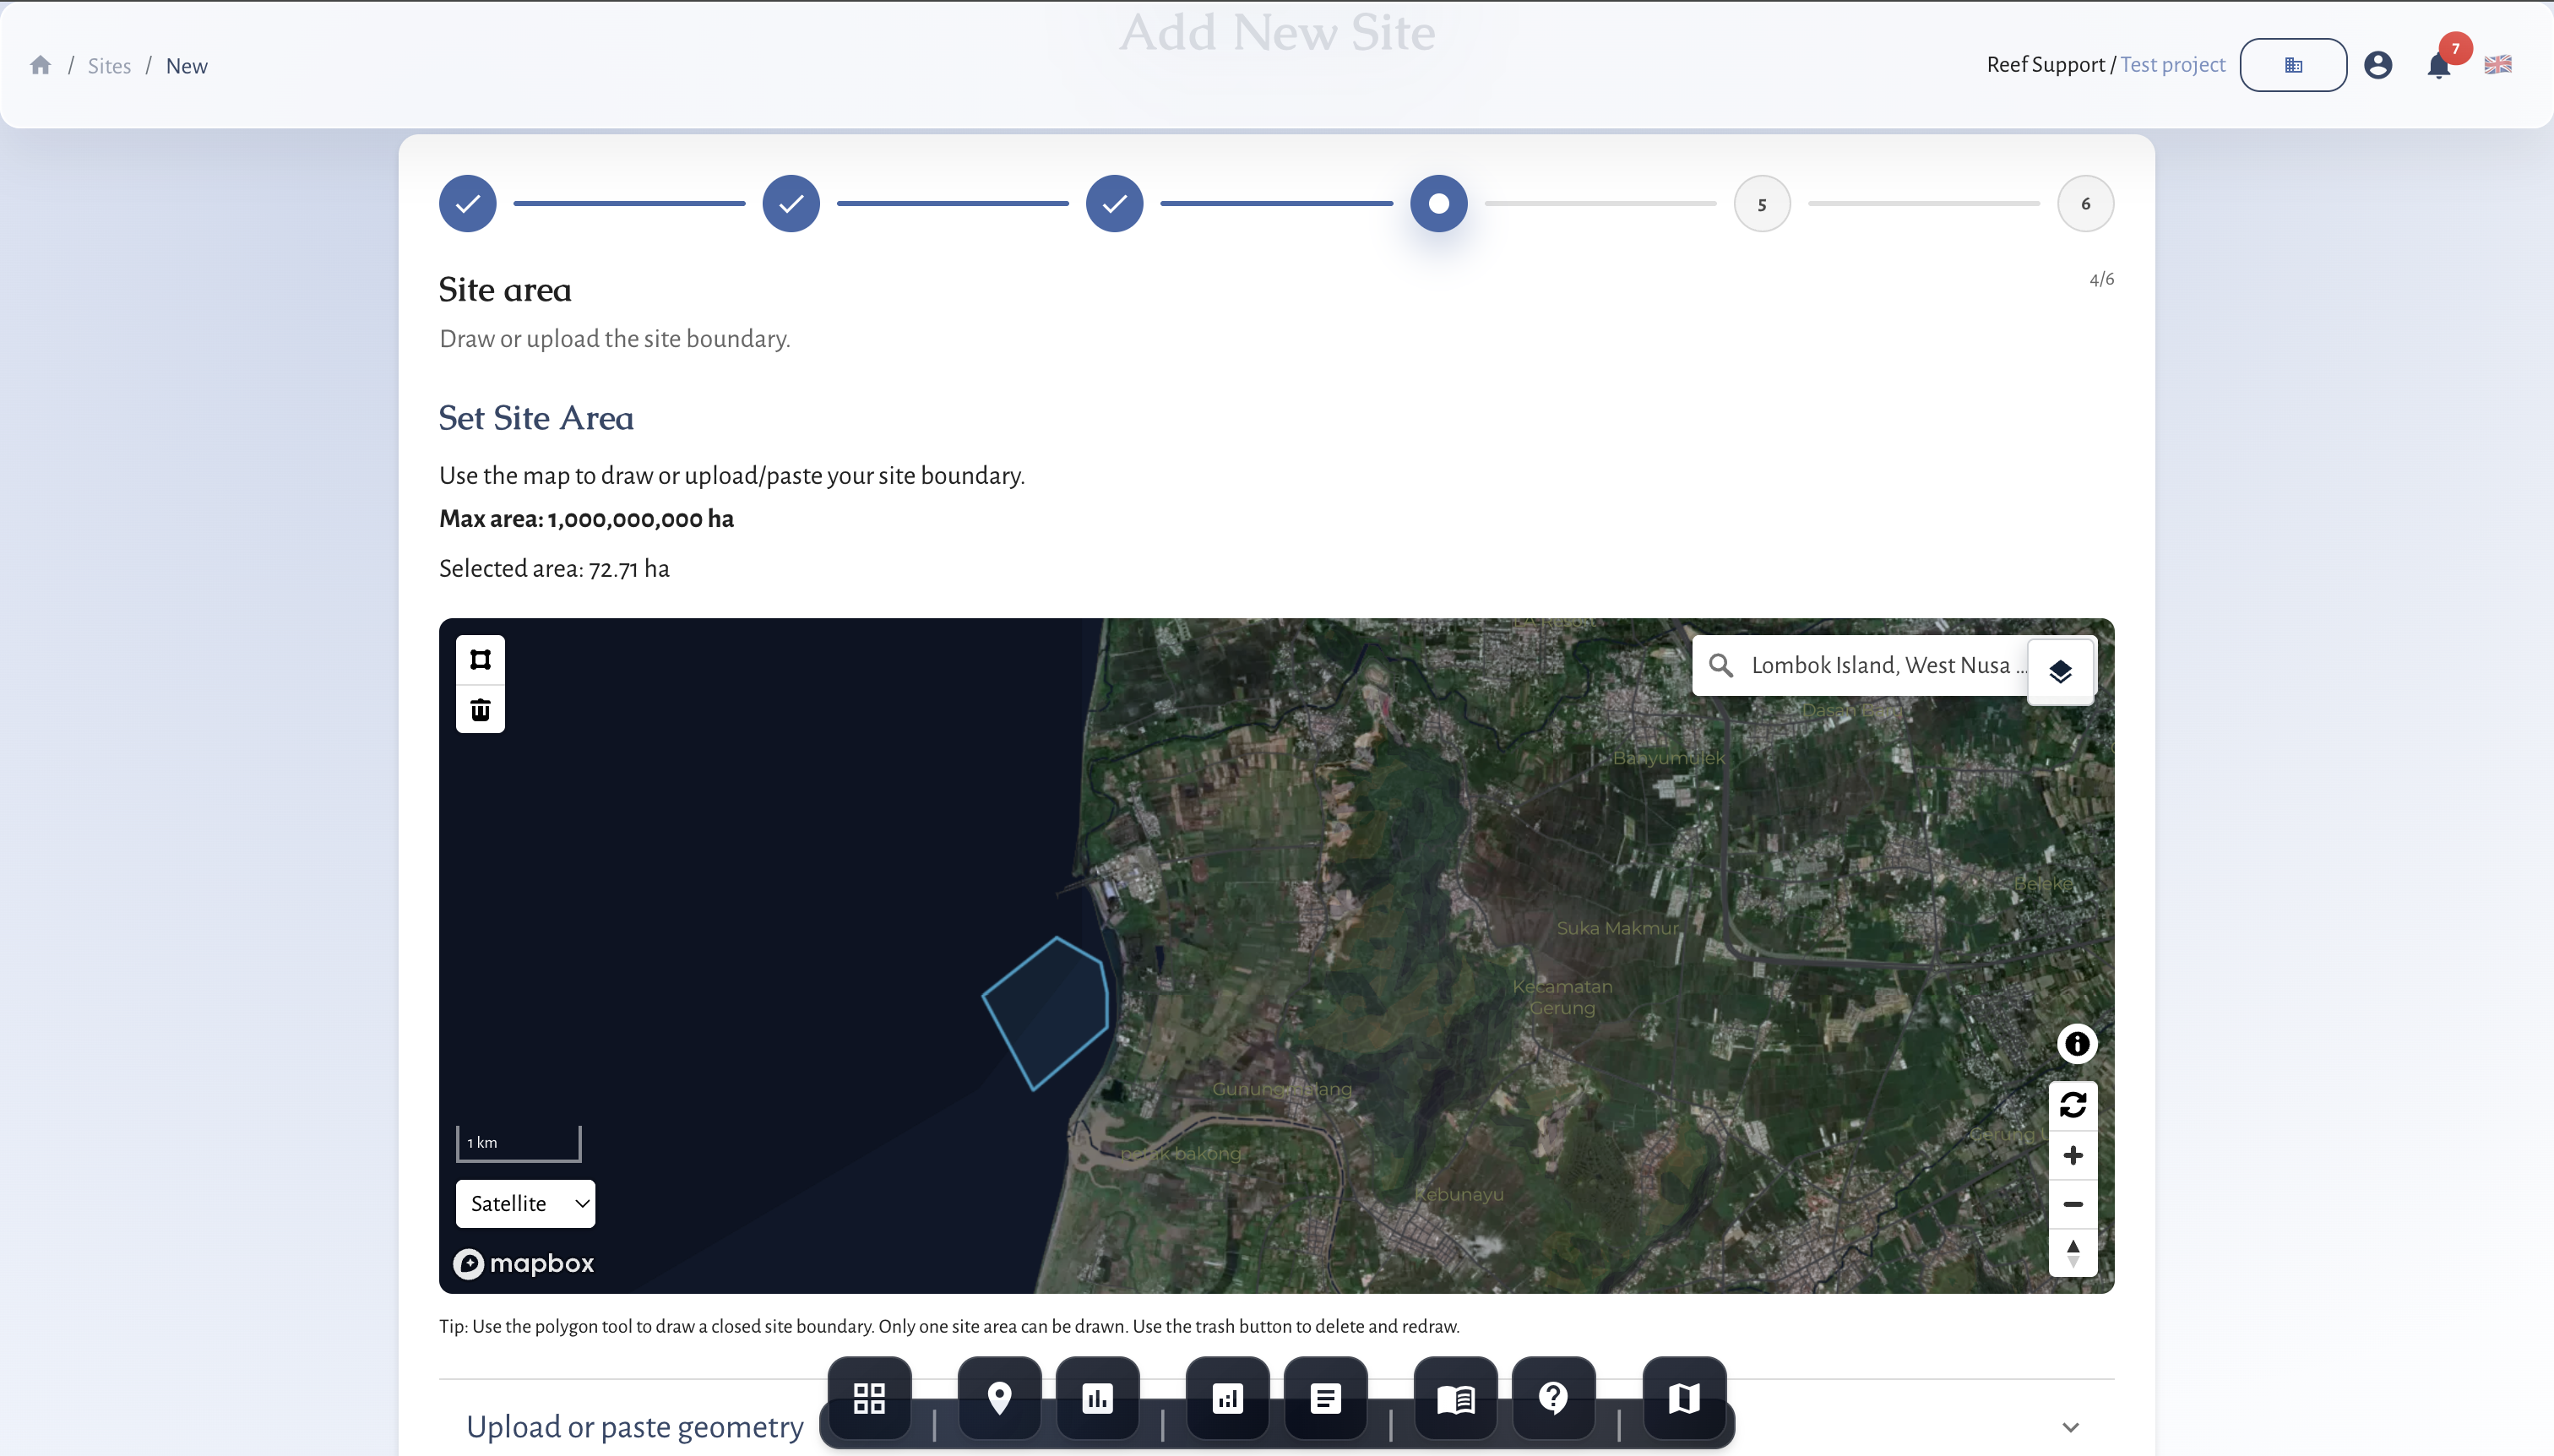This screenshot has height=1456, width=2554.
Task: Click the Mapbox attribution link
Action: coord(524,1262)
